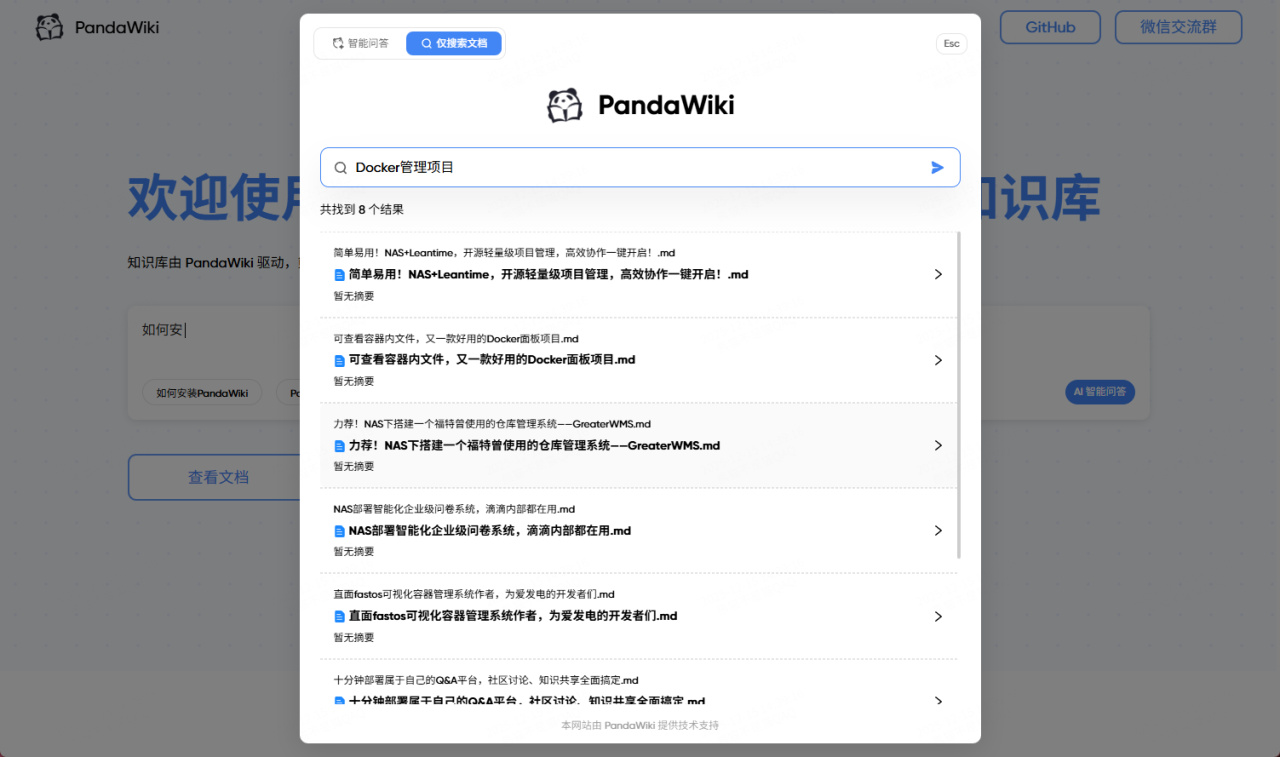Open the bold title 可查看容器内文件 Docker面板项目.md
Image resolution: width=1280 pixels, height=757 pixels.
(492, 360)
